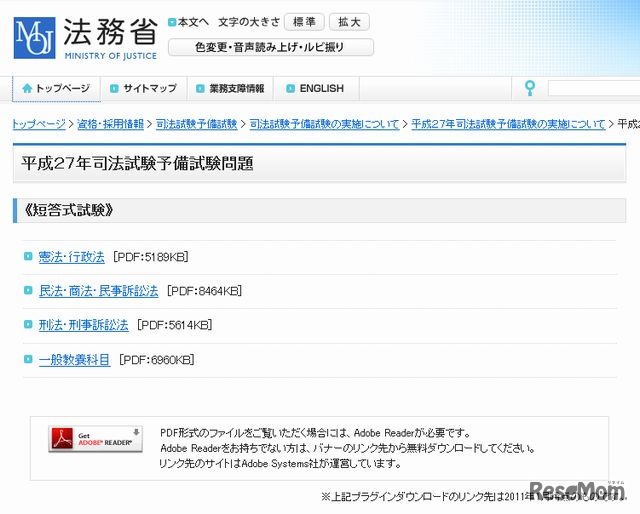This screenshot has width=640, height=514.
Task: Jump to 本文へ link
Action: 193,22
